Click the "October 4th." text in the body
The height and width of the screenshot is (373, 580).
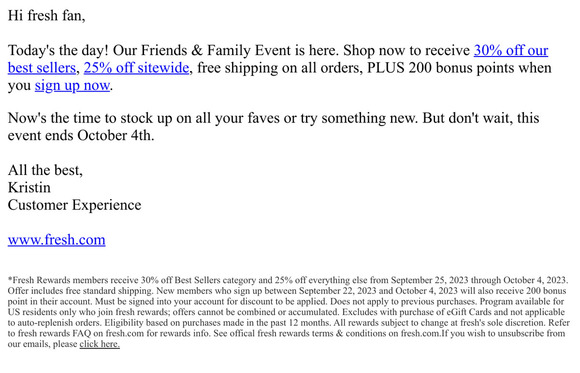click(x=115, y=135)
